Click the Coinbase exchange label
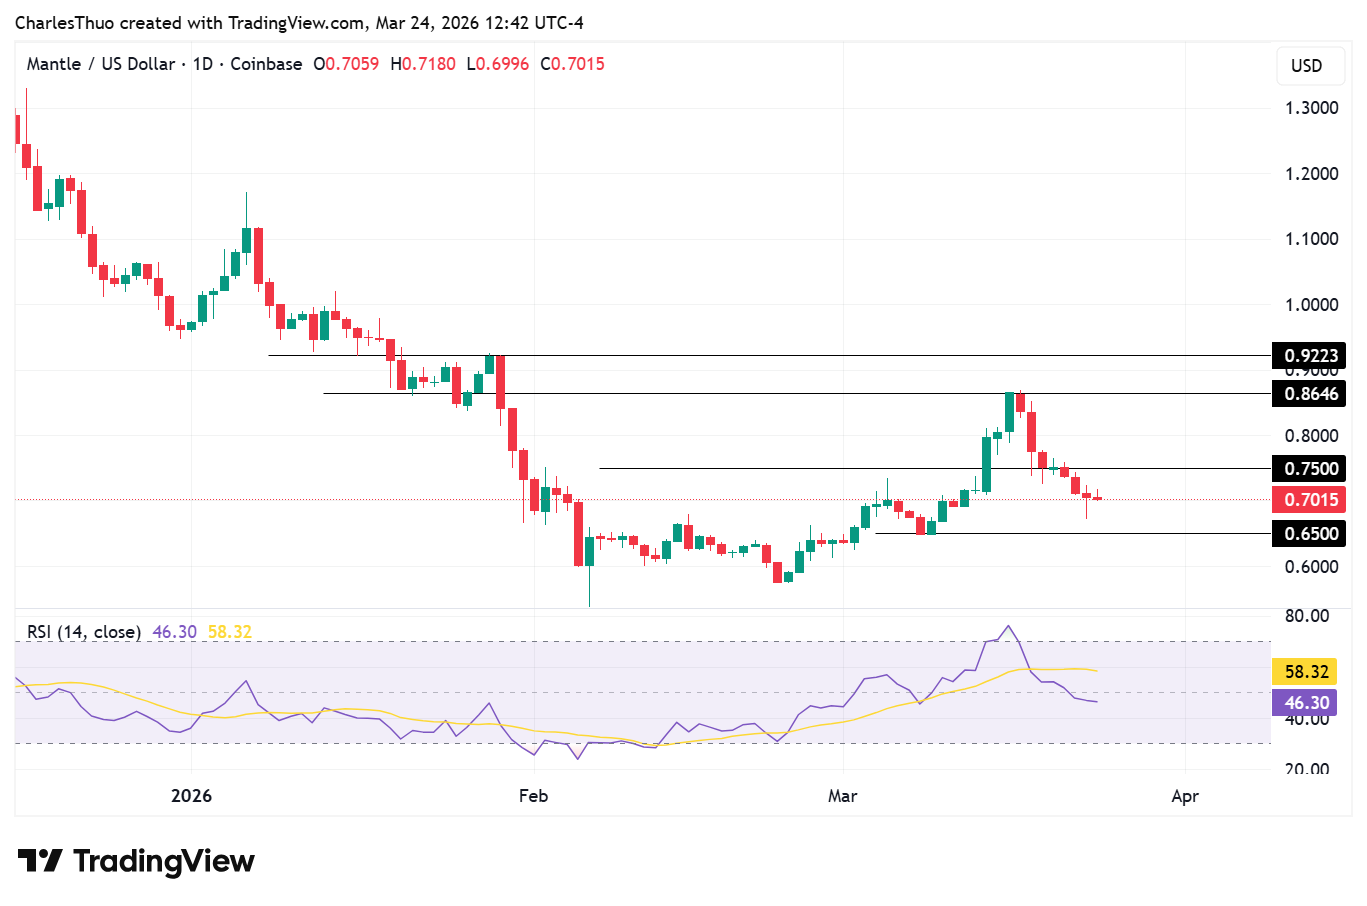The width and height of the screenshot is (1367, 906). pyautogui.click(x=263, y=64)
